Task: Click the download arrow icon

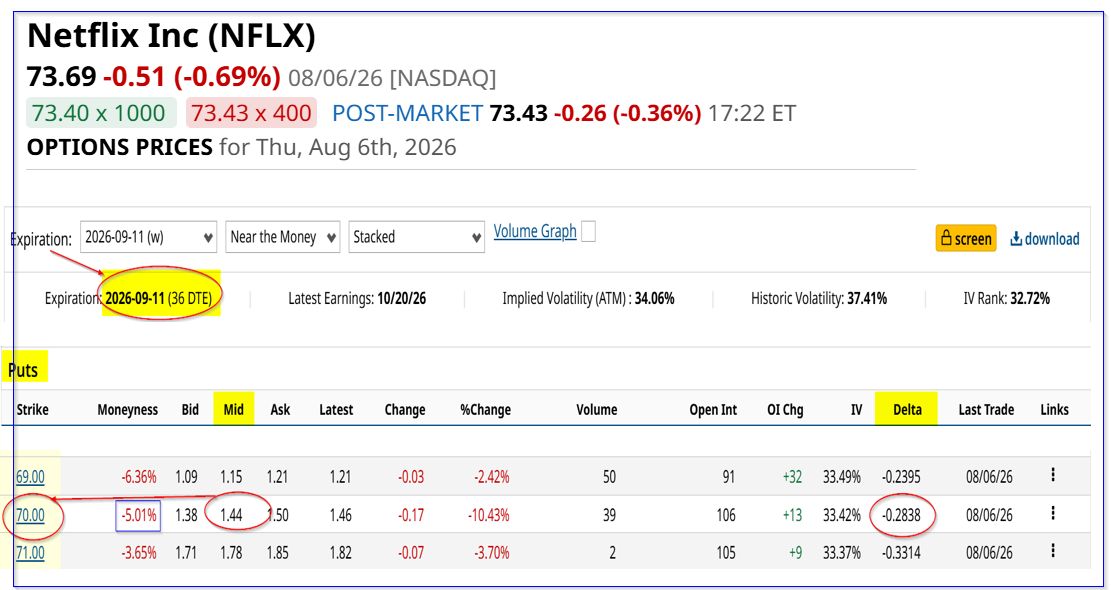Action: click(x=1015, y=239)
